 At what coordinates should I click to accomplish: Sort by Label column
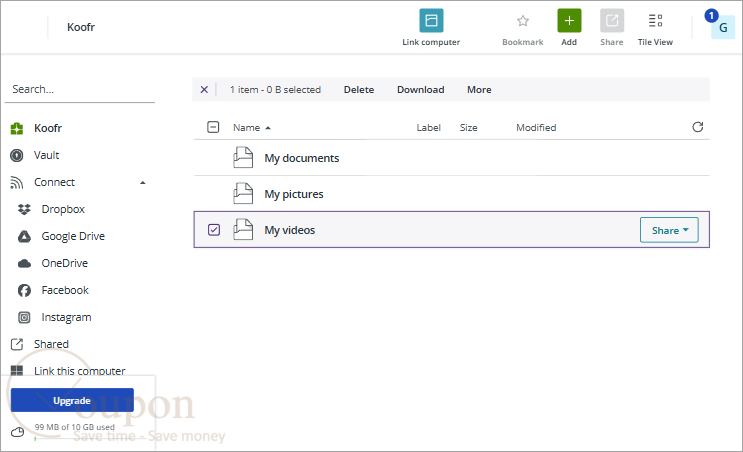click(x=428, y=127)
